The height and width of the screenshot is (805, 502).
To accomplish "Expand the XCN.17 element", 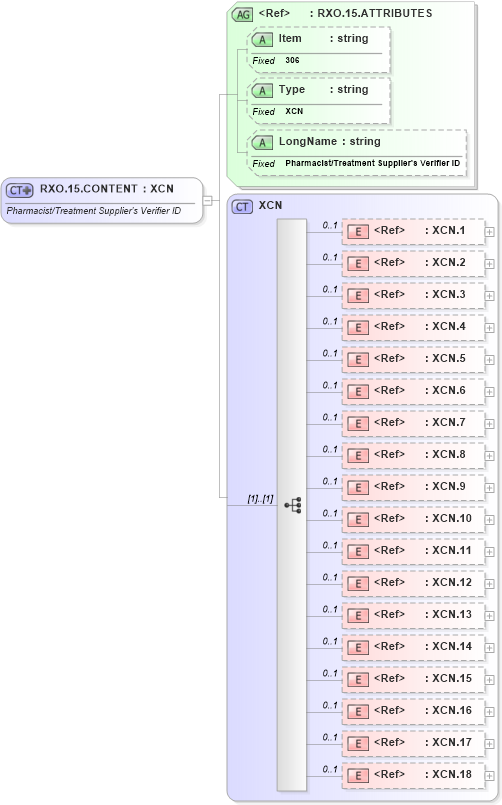I will [489, 744].
